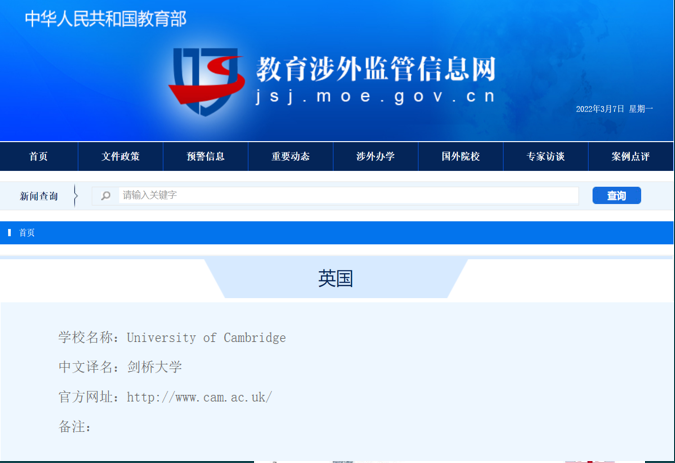Click the magnifier icon in search box
The height and width of the screenshot is (463, 675).
click(106, 196)
